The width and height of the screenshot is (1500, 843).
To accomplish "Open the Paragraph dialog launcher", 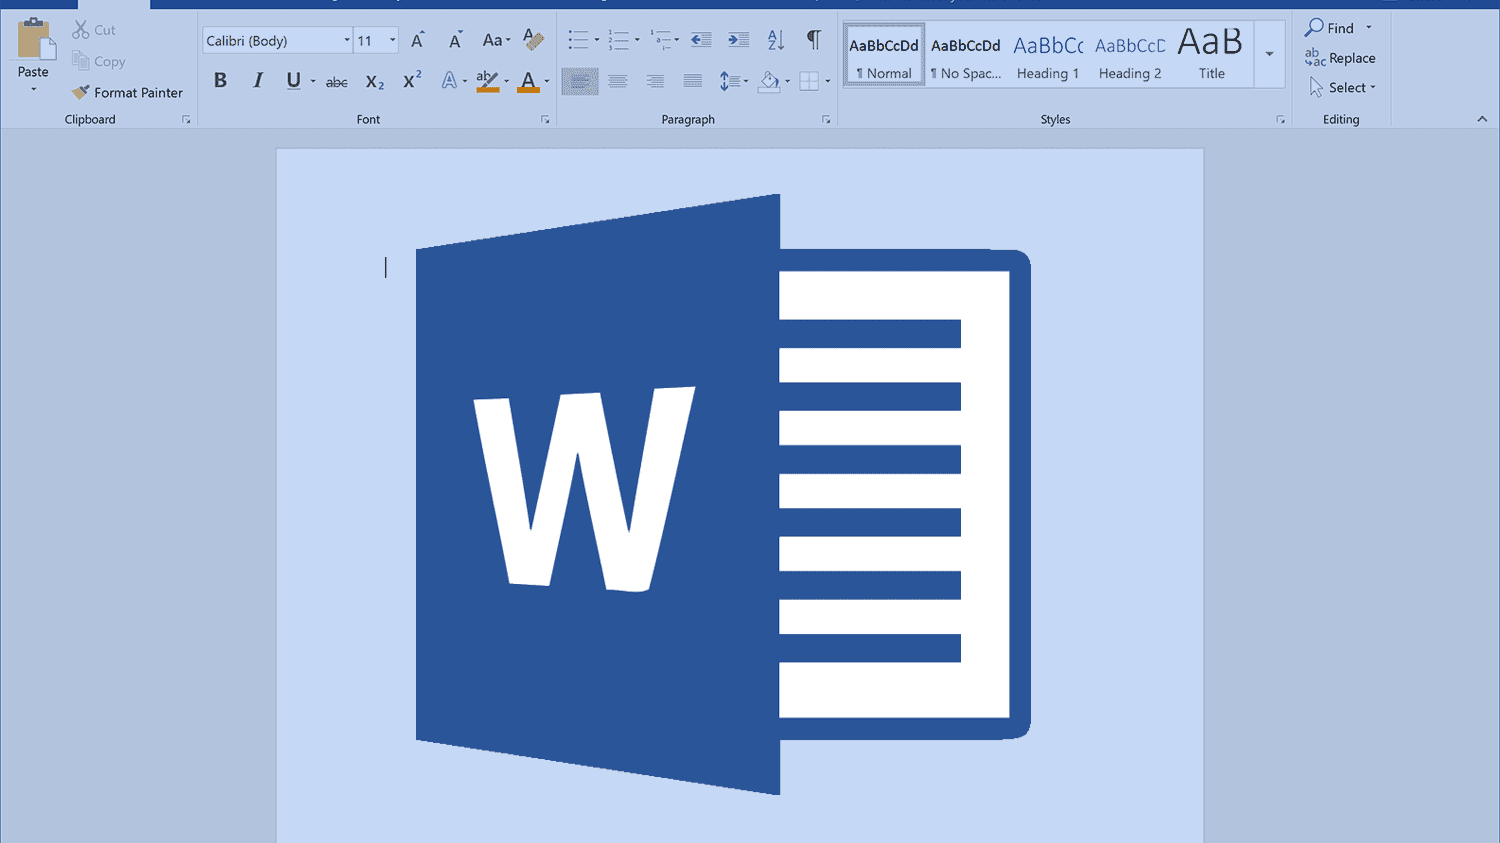I will pyautogui.click(x=826, y=120).
